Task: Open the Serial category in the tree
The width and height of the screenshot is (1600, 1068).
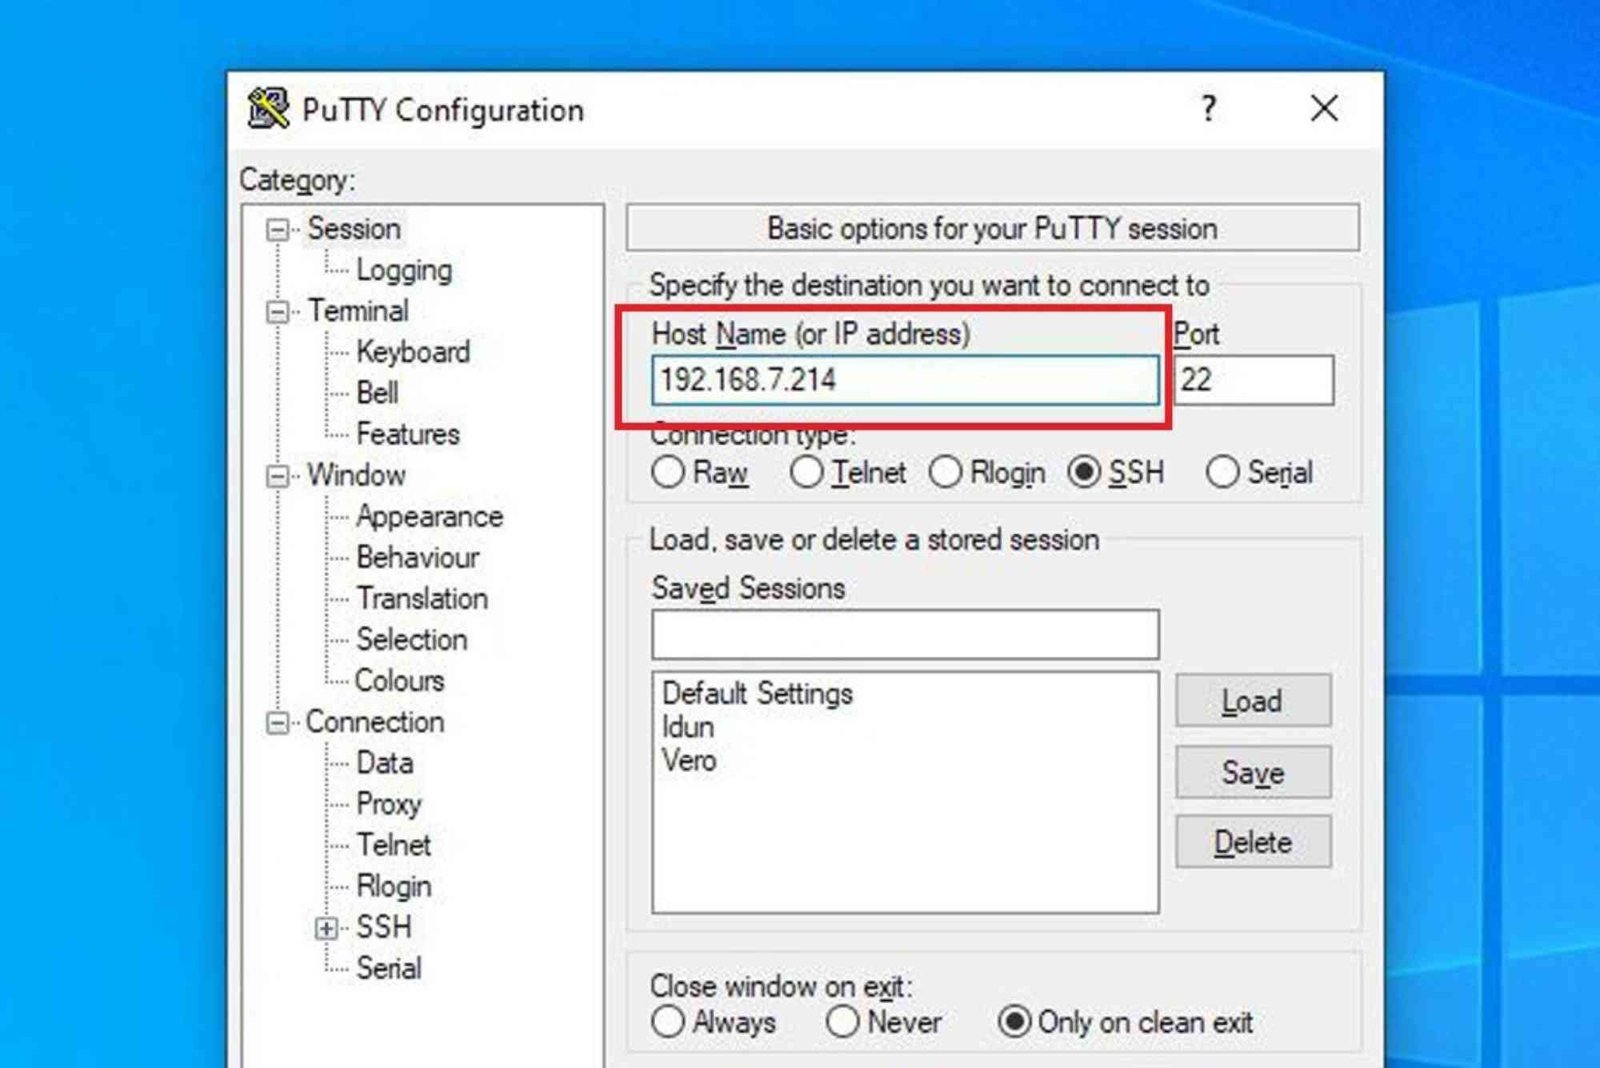Action: [x=389, y=969]
